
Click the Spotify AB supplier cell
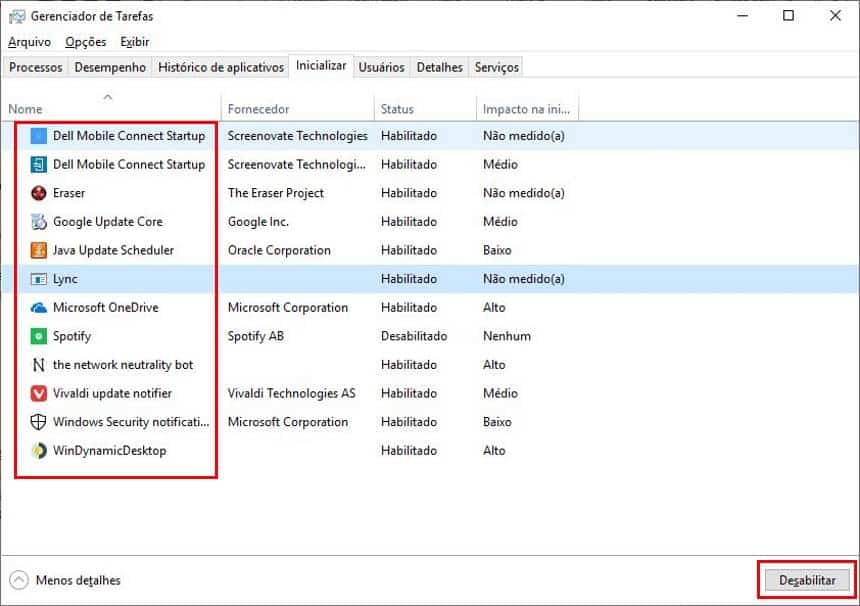(256, 336)
